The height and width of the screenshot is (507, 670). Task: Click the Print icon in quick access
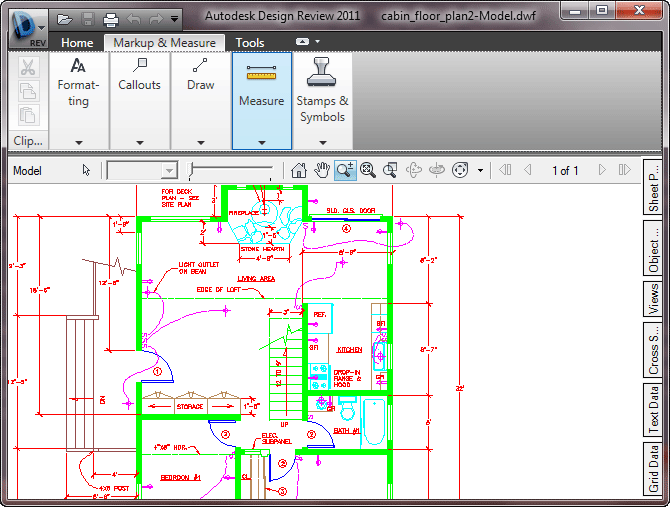(111, 20)
